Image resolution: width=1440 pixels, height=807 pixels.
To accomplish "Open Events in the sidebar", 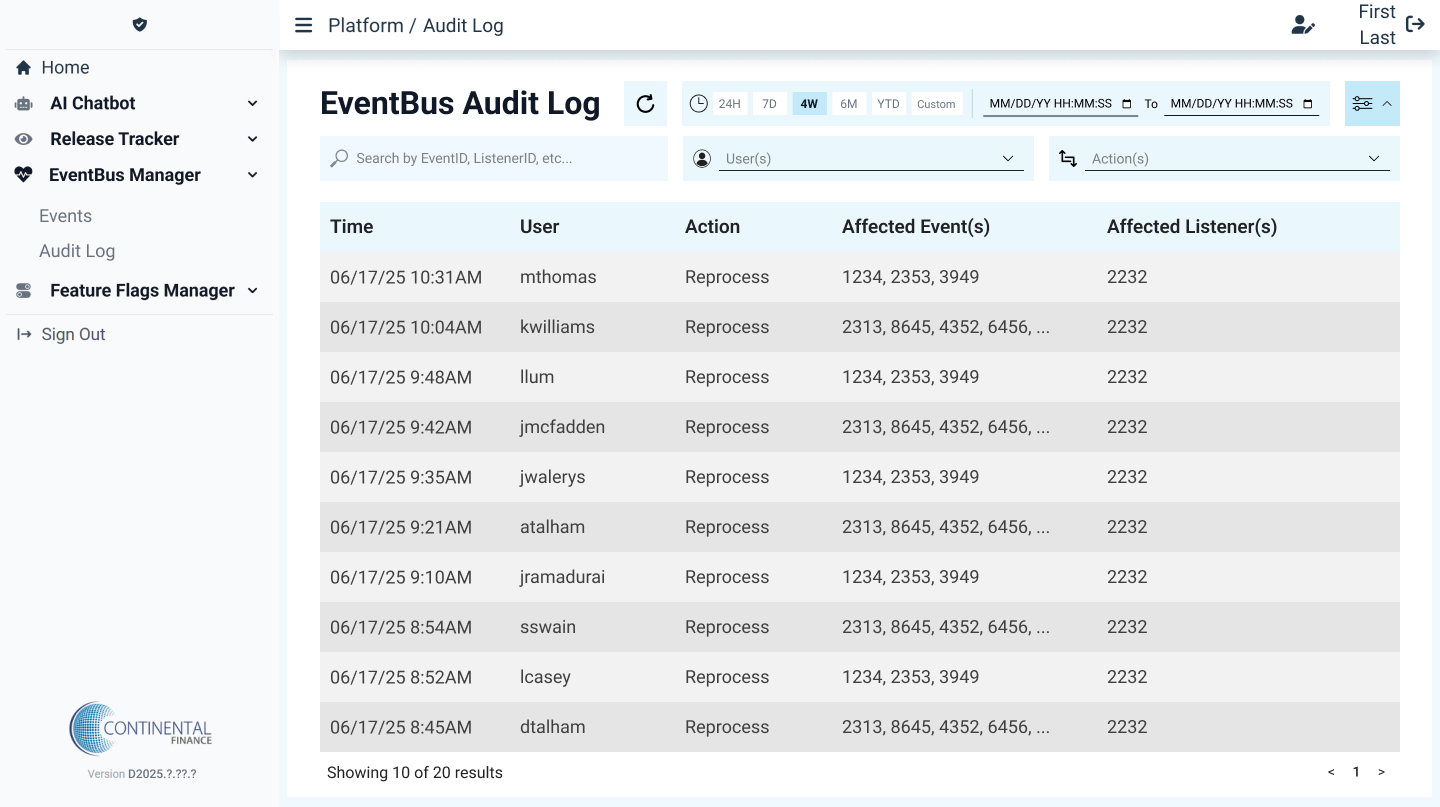I will [x=65, y=216].
